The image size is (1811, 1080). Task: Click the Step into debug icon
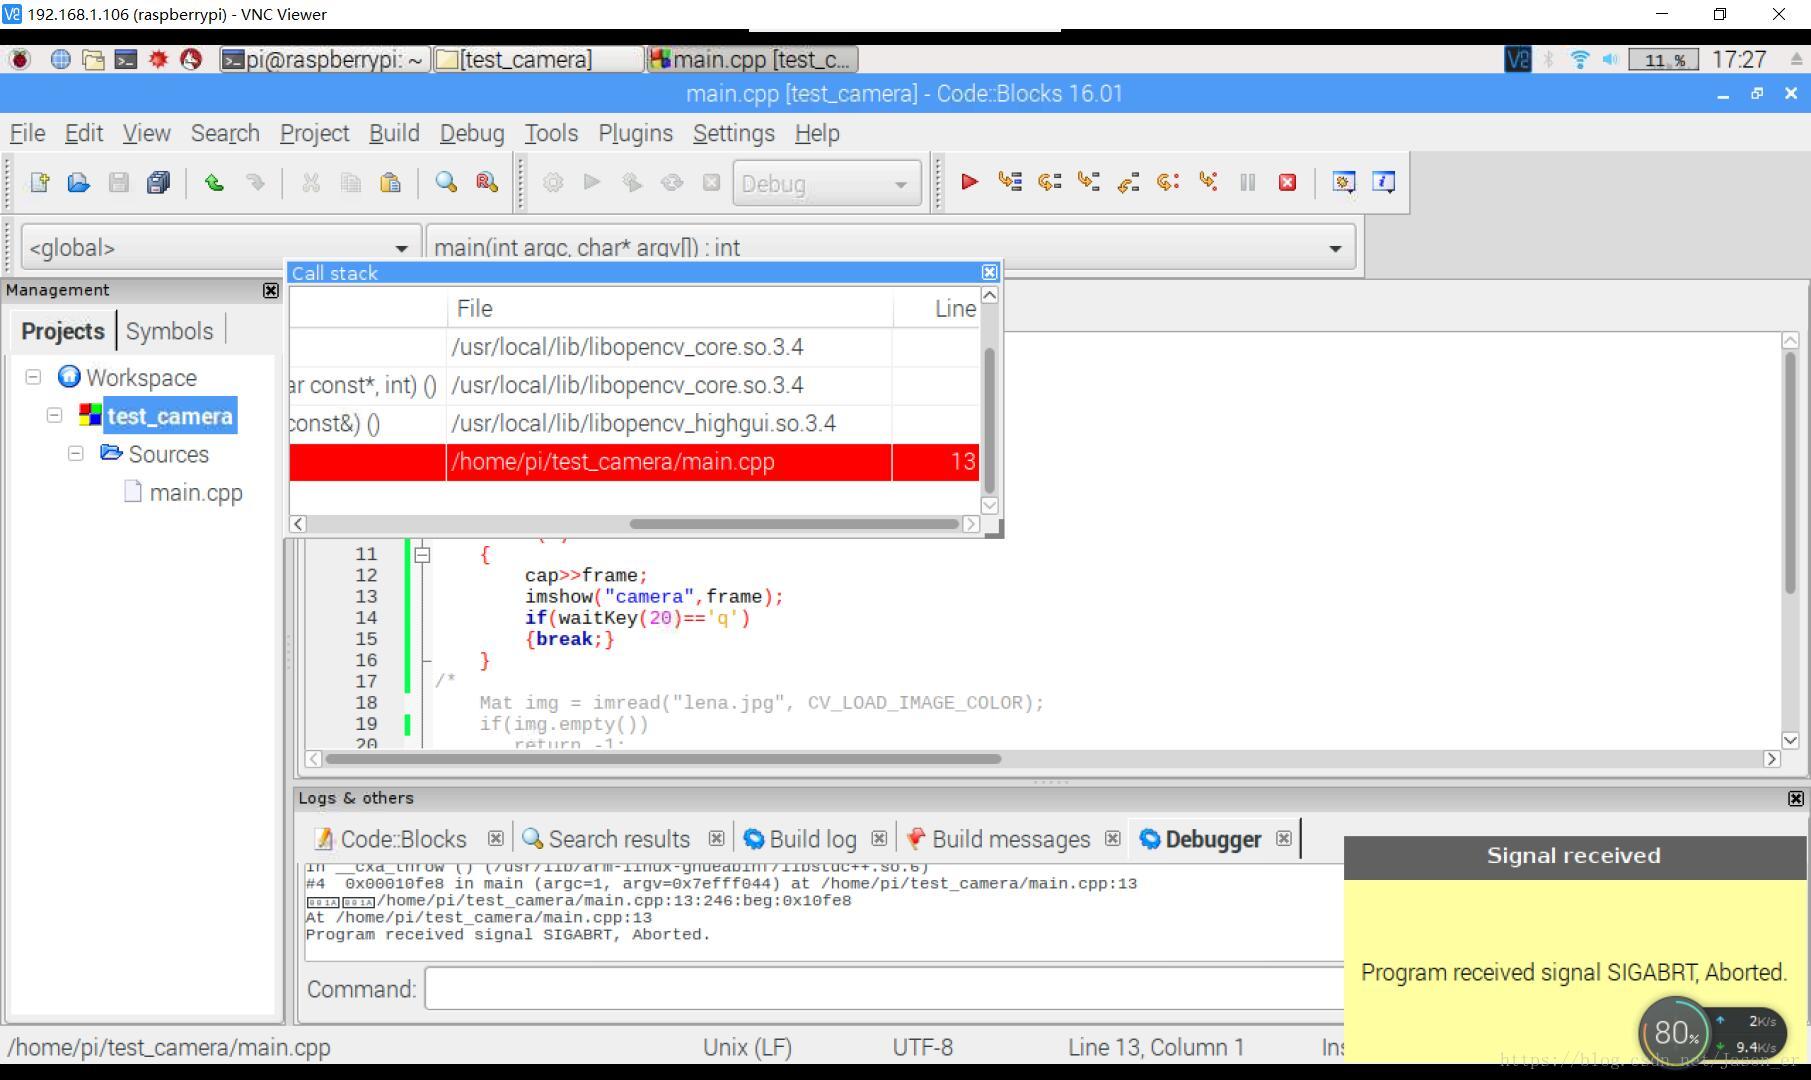[x=1089, y=182]
